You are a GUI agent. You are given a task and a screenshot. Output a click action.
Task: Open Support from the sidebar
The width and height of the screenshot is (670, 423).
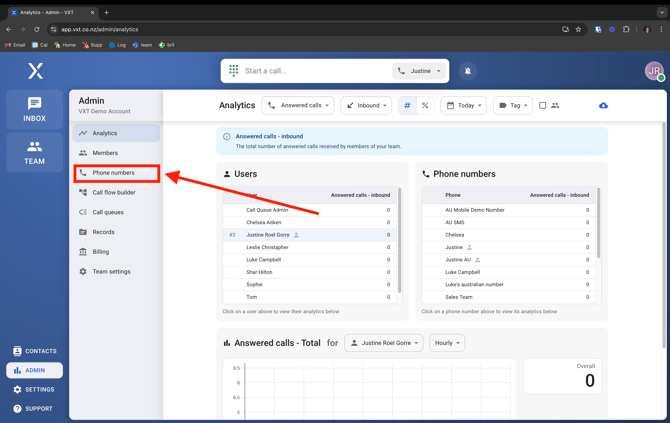(x=34, y=408)
